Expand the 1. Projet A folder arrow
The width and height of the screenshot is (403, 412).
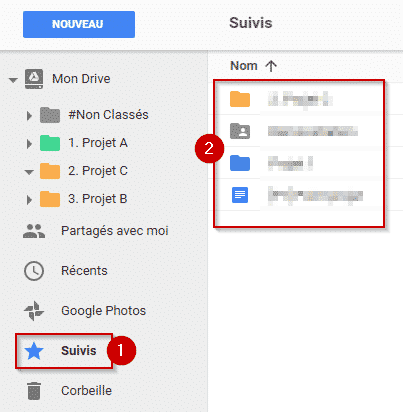click(x=29, y=144)
